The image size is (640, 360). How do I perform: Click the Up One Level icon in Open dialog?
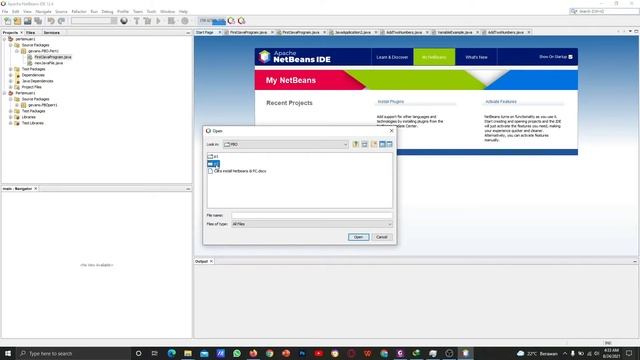[356, 144]
